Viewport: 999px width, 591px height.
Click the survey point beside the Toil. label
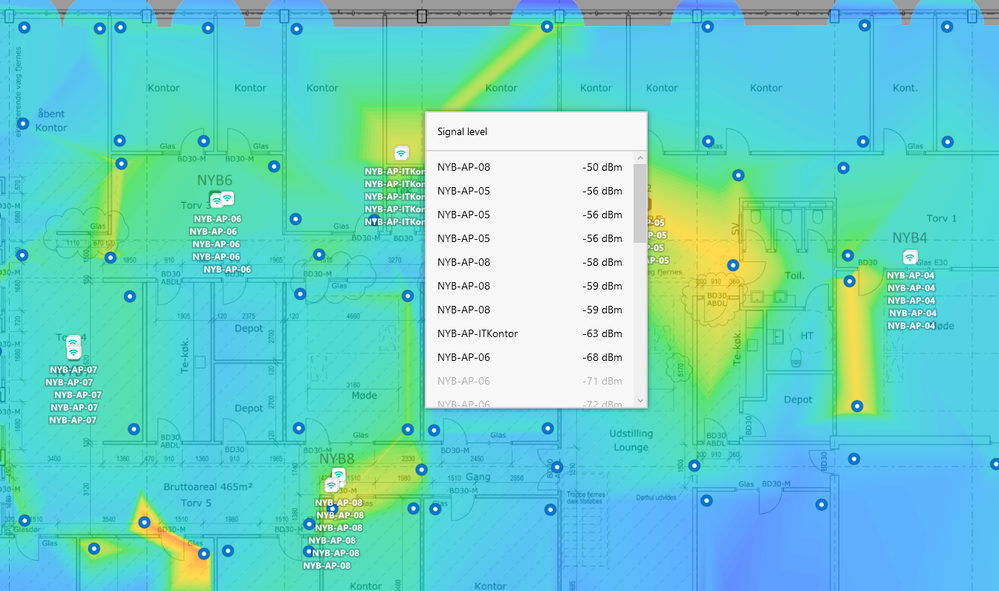(733, 265)
